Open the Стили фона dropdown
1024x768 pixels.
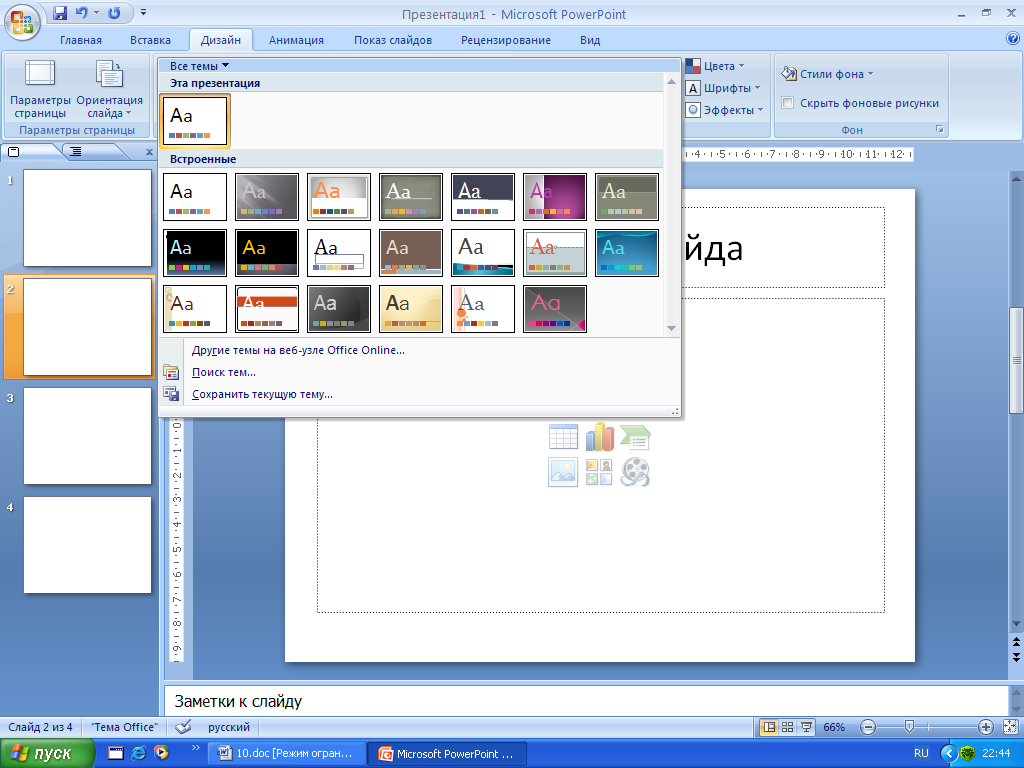coord(827,74)
